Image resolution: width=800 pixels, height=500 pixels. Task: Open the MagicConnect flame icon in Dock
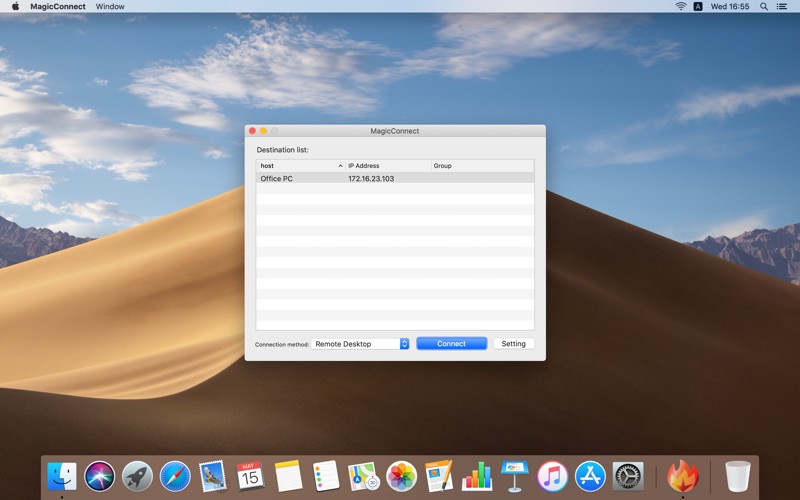coord(682,476)
